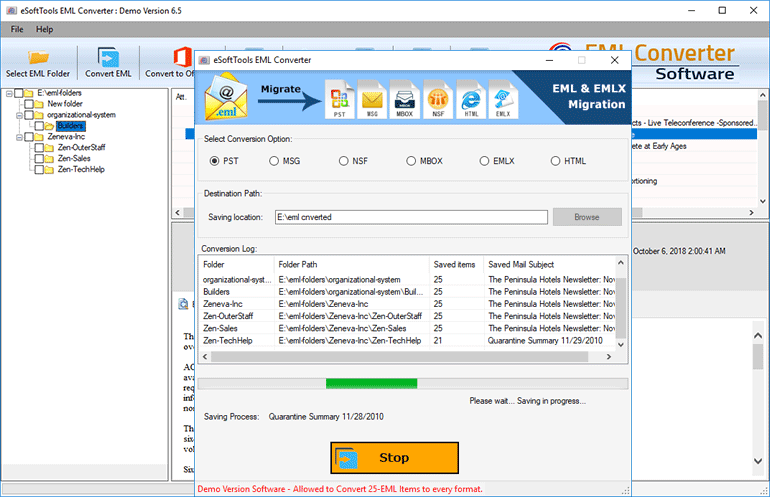Click the New folder icon in tree
770x497 pixels.
[x=39, y=104]
